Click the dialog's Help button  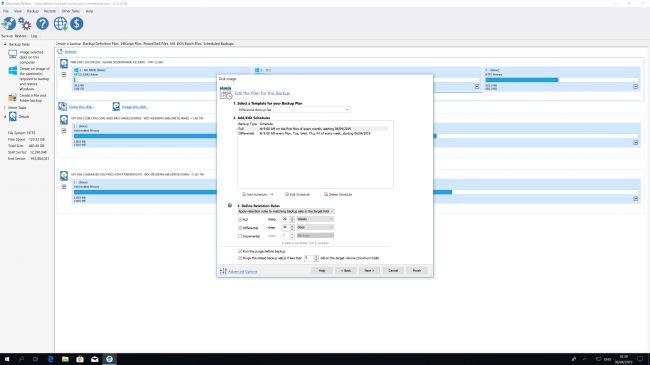[x=322, y=270]
